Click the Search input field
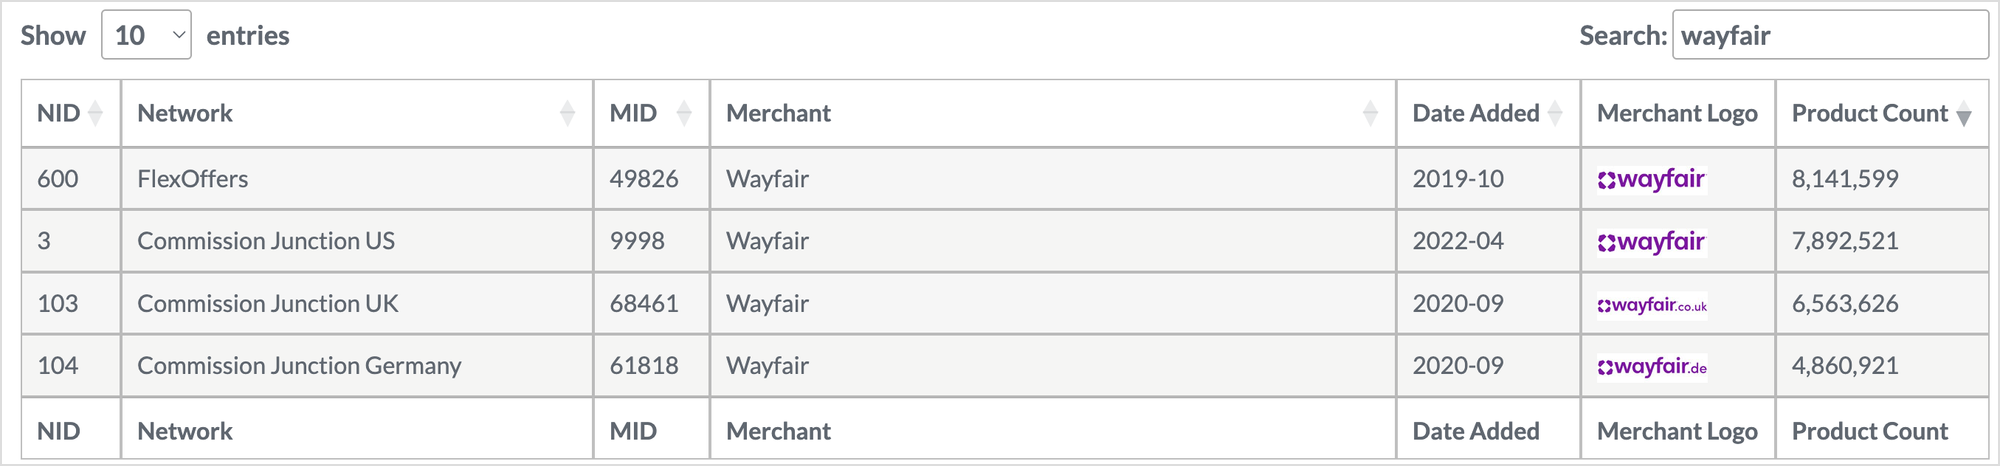Image resolution: width=2000 pixels, height=466 pixels. point(1829,36)
